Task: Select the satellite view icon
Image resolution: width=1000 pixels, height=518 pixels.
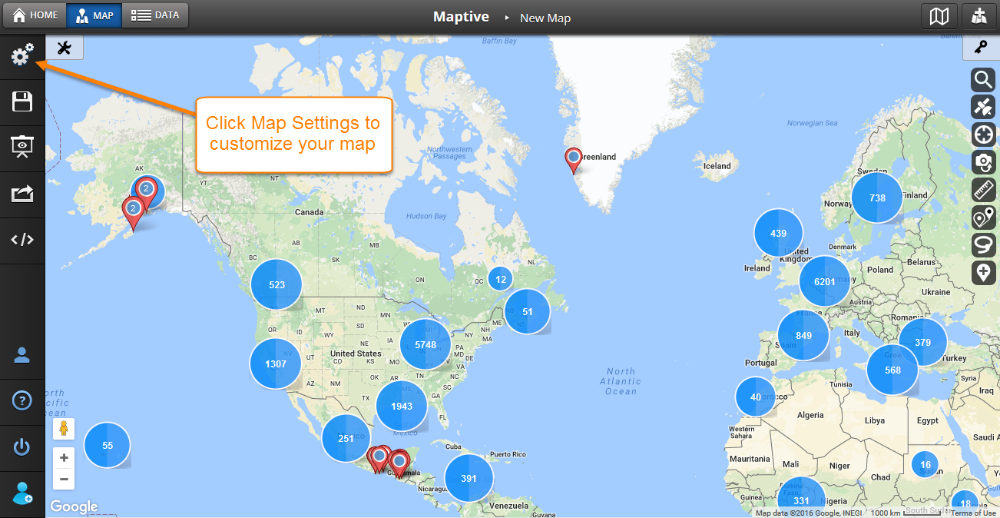Action: click(x=983, y=107)
